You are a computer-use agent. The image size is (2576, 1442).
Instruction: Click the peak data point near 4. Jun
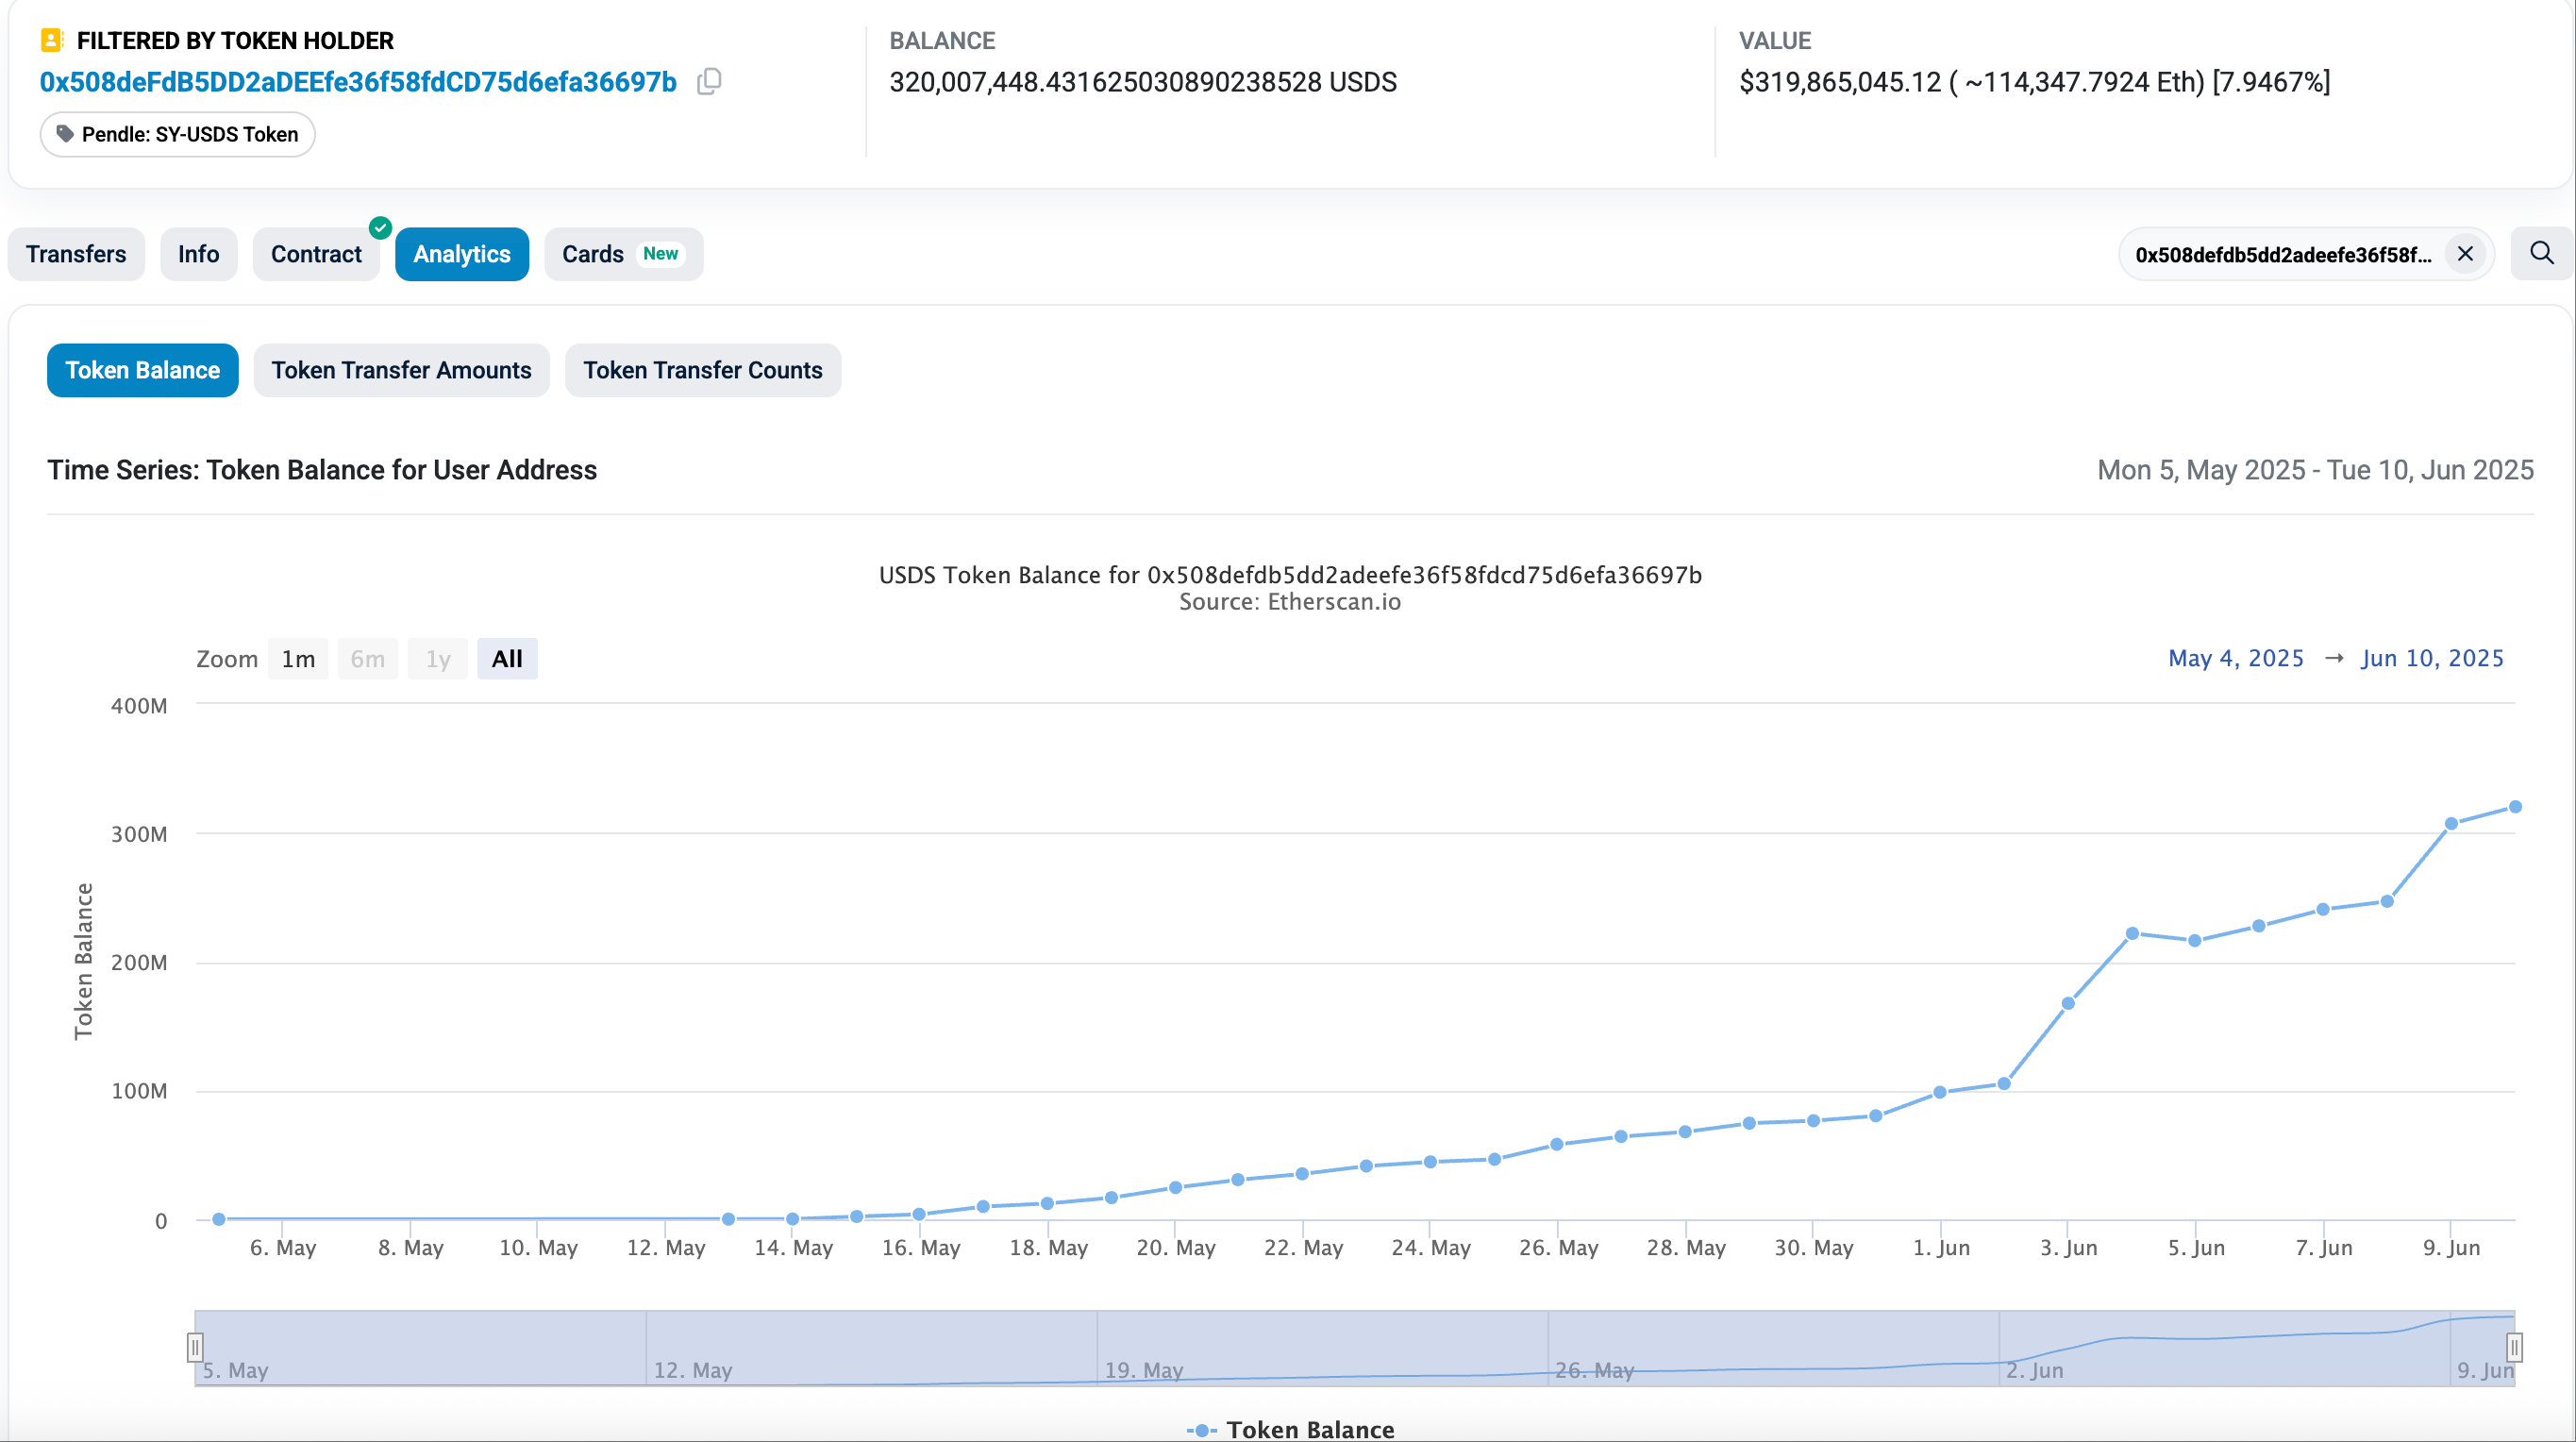(2132, 933)
